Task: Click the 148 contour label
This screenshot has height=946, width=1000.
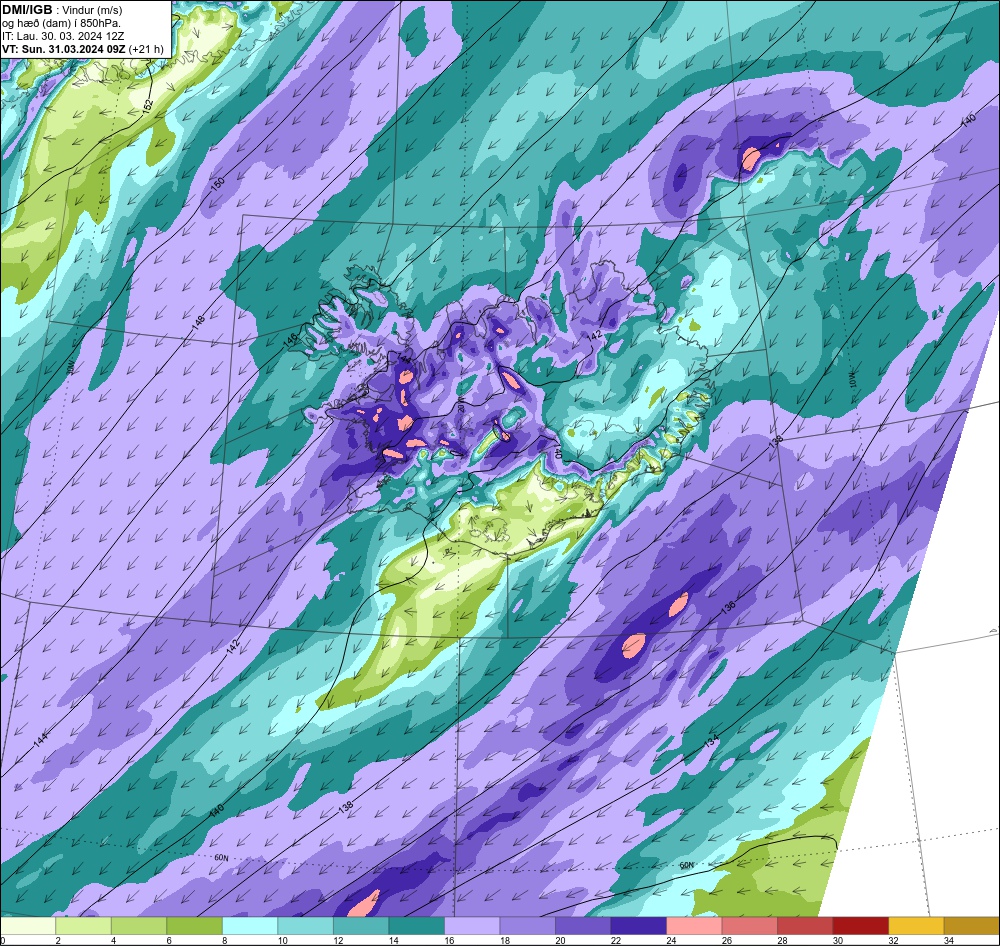Action: (198, 322)
